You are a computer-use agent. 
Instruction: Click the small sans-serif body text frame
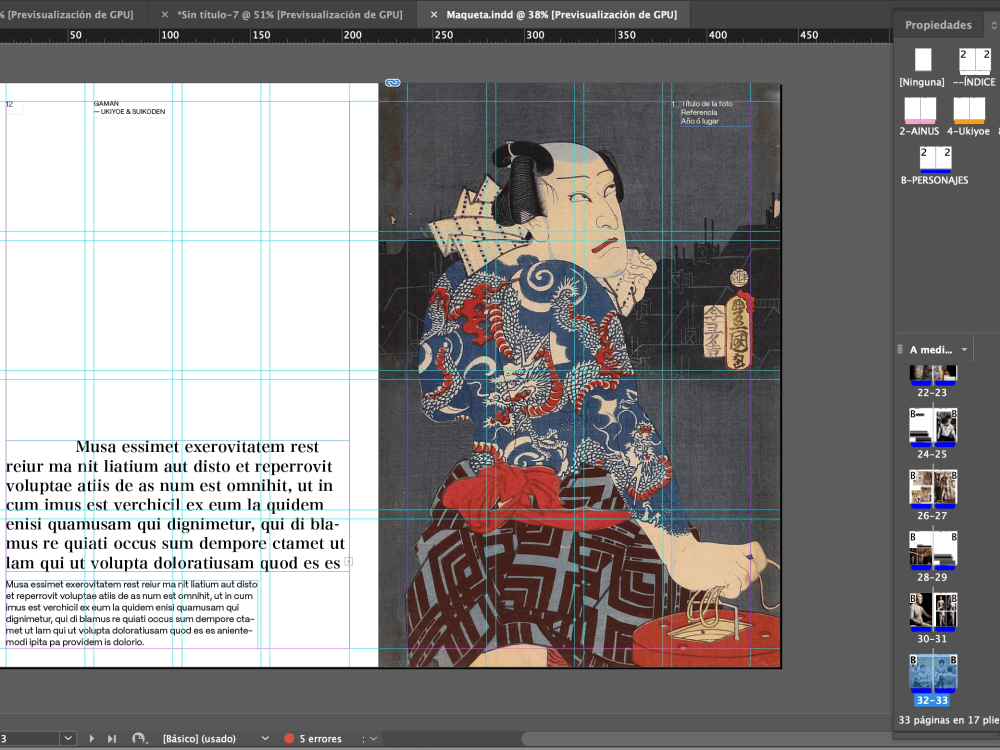point(131,613)
